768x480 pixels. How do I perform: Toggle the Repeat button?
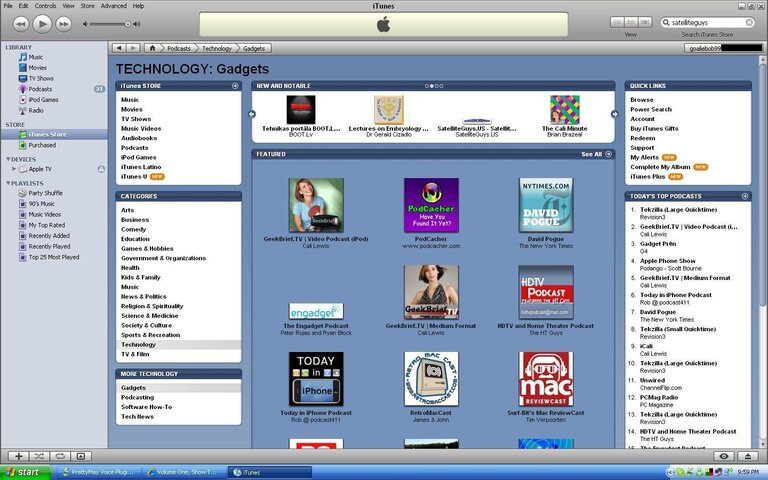point(60,456)
